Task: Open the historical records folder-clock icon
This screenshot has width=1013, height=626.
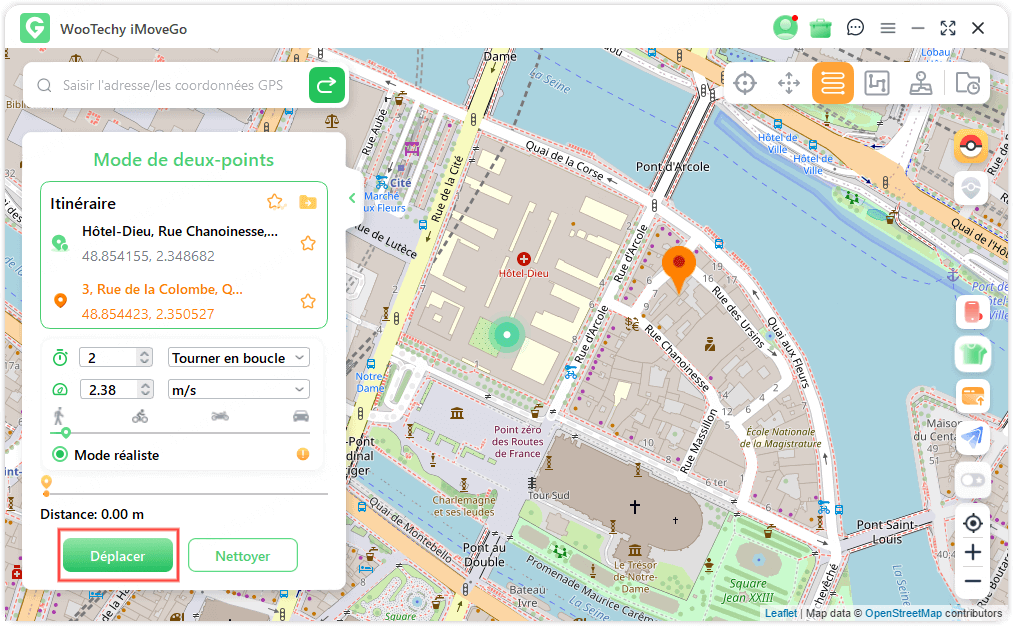Action: [967, 84]
